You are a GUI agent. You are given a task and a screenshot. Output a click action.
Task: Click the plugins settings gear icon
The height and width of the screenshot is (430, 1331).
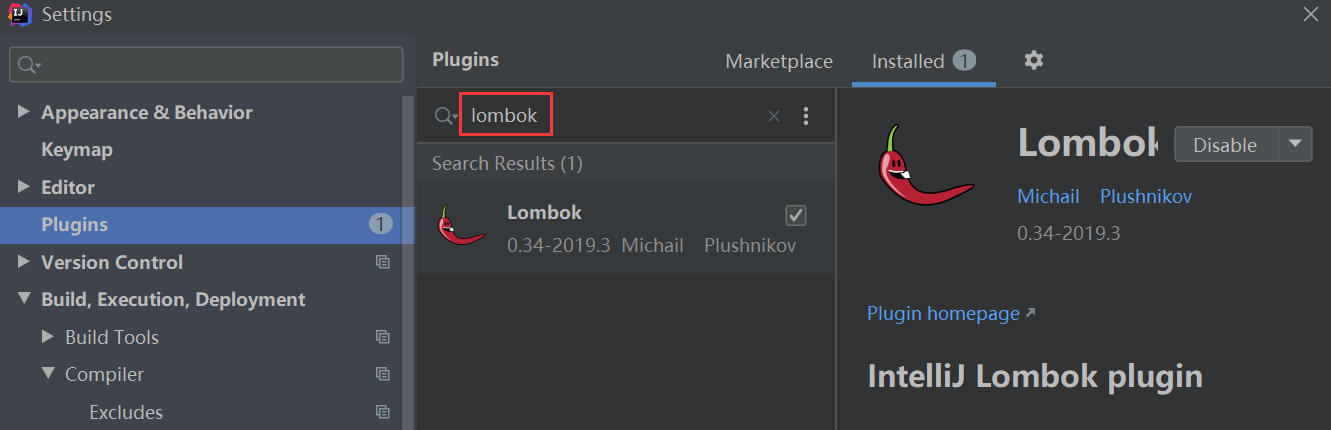click(1033, 61)
